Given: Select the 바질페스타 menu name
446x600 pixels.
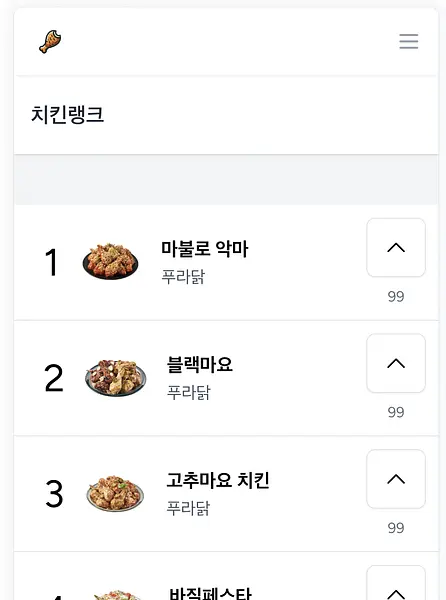Looking at the screenshot, I should (x=210, y=593).
